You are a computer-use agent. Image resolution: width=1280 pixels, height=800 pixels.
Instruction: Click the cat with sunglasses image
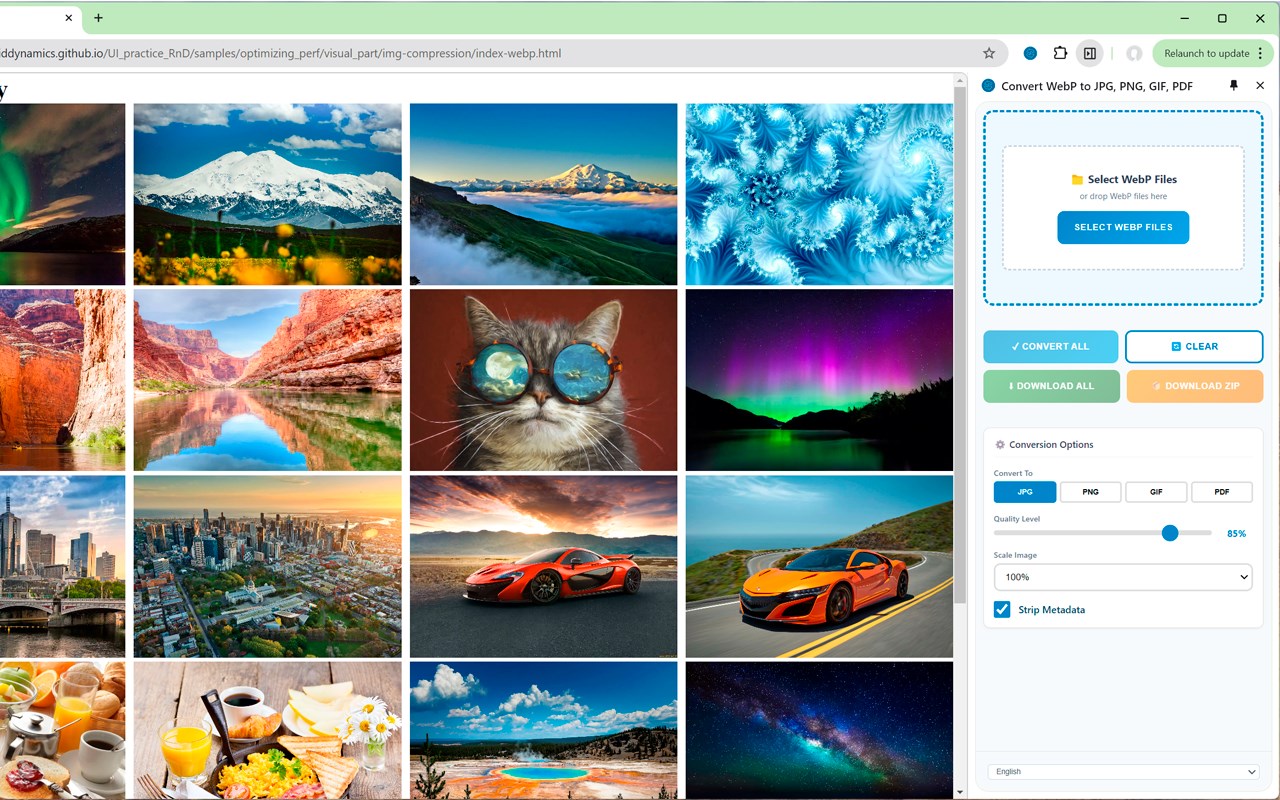tap(543, 380)
